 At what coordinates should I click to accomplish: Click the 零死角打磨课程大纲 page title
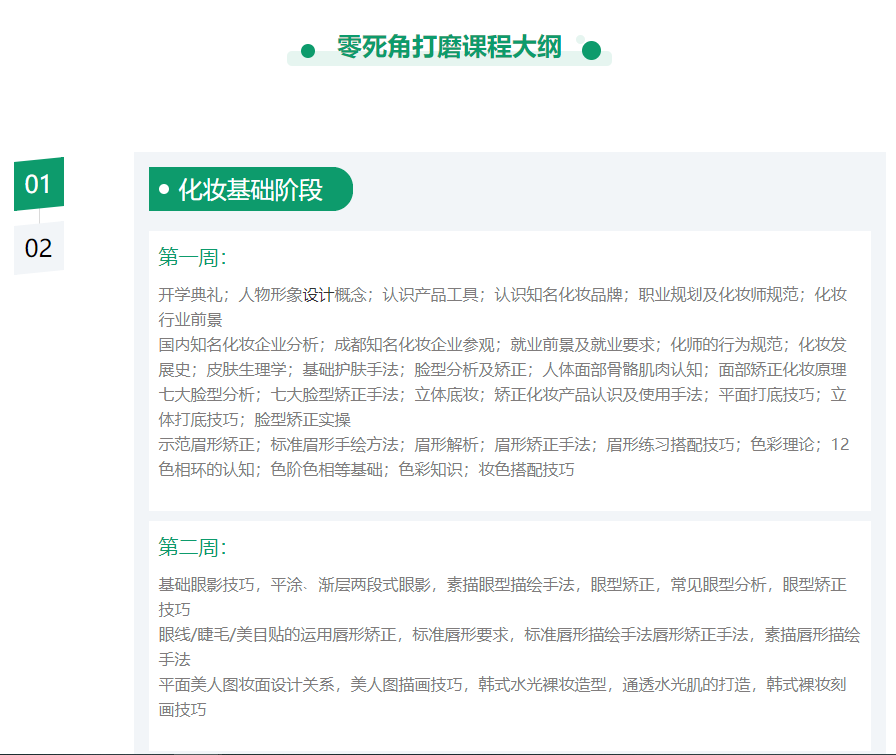[449, 47]
